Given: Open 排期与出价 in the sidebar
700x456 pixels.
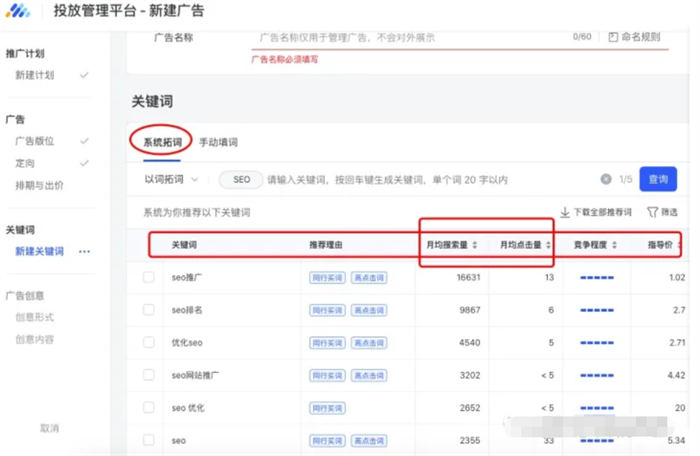Looking at the screenshot, I should 40,185.
